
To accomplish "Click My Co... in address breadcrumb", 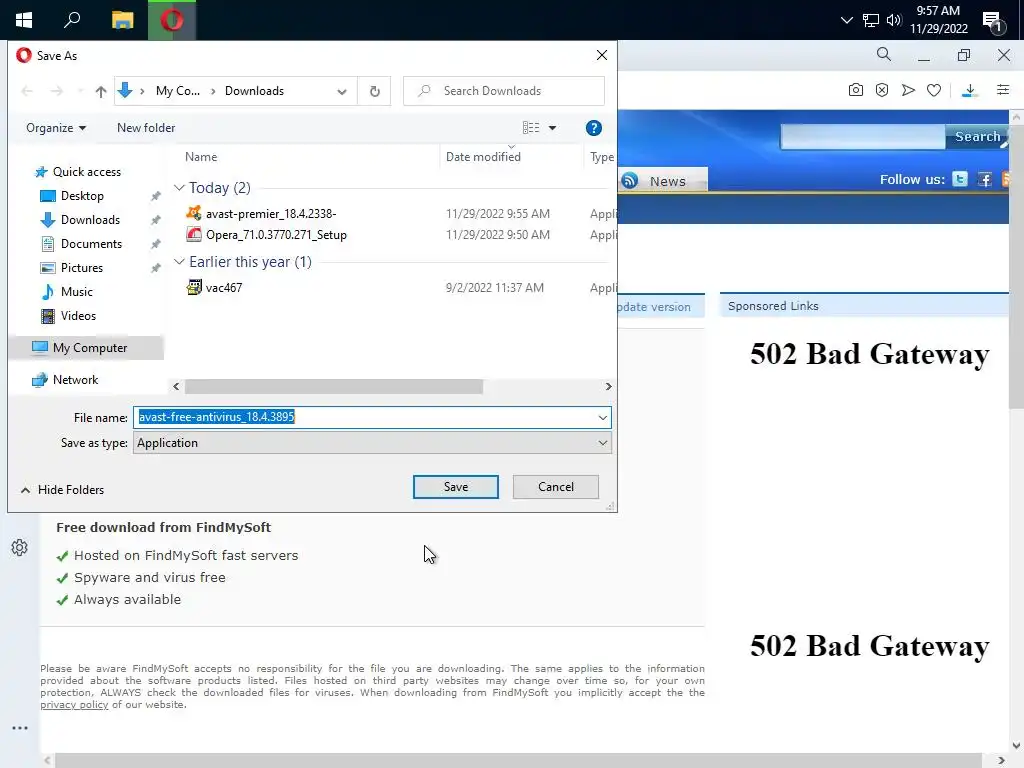I will (x=178, y=91).
